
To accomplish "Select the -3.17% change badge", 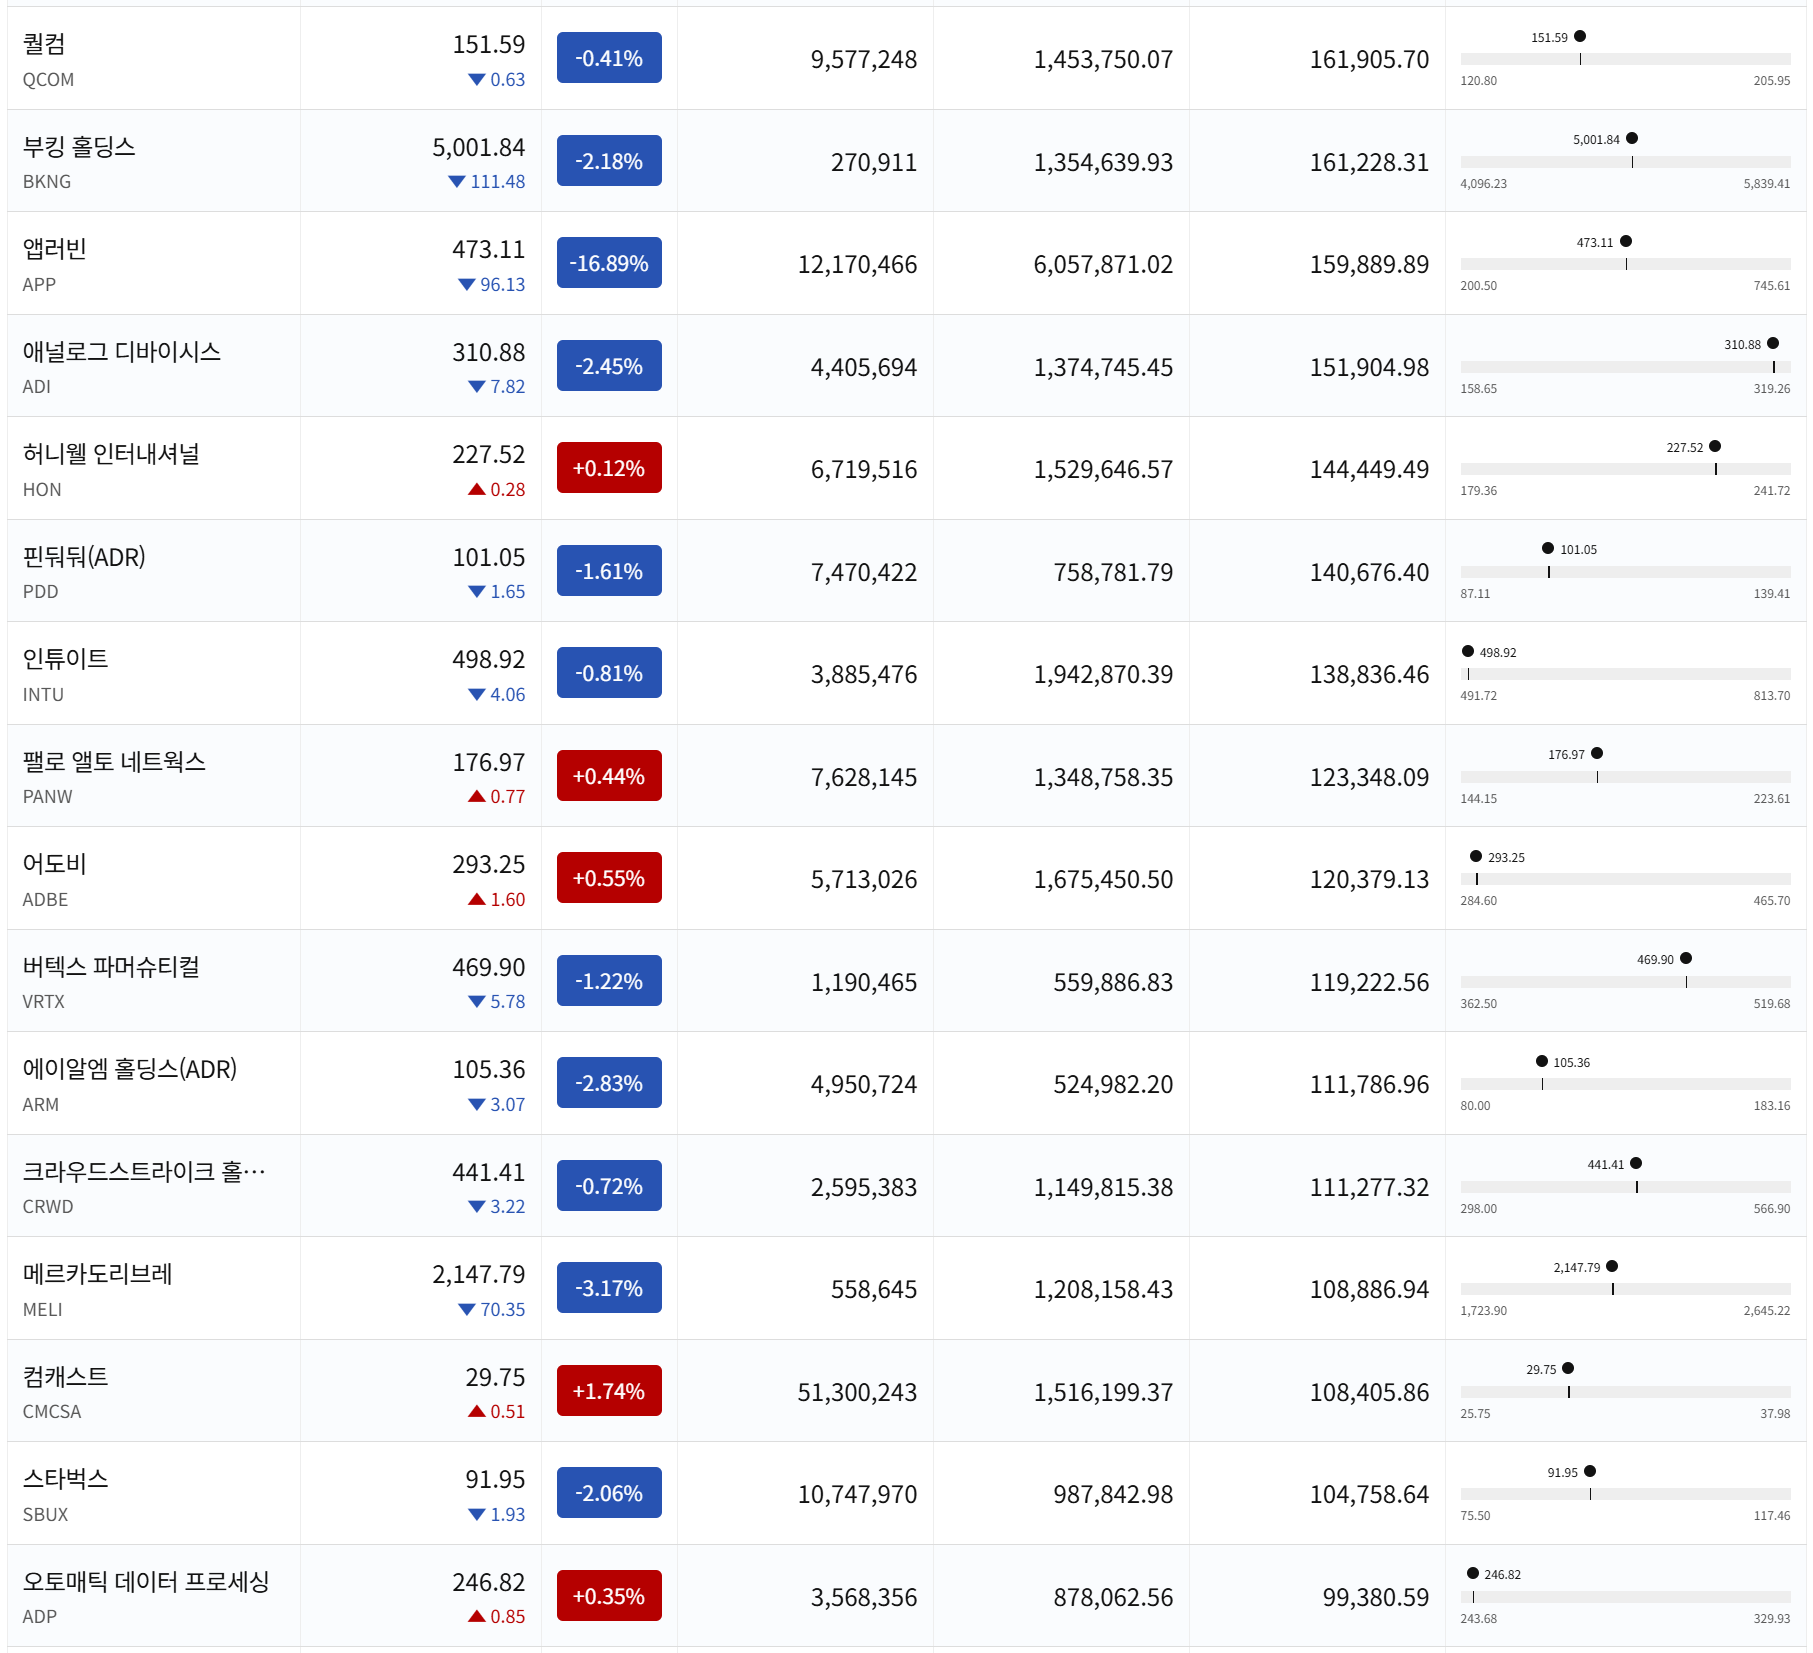I will click(x=609, y=1288).
